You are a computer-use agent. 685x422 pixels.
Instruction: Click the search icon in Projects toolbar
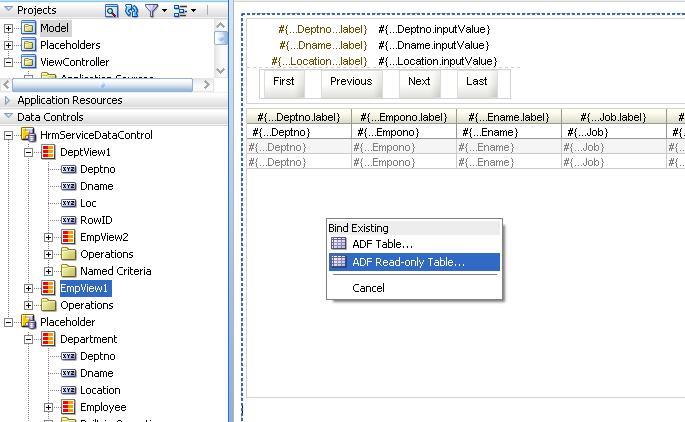coord(113,10)
